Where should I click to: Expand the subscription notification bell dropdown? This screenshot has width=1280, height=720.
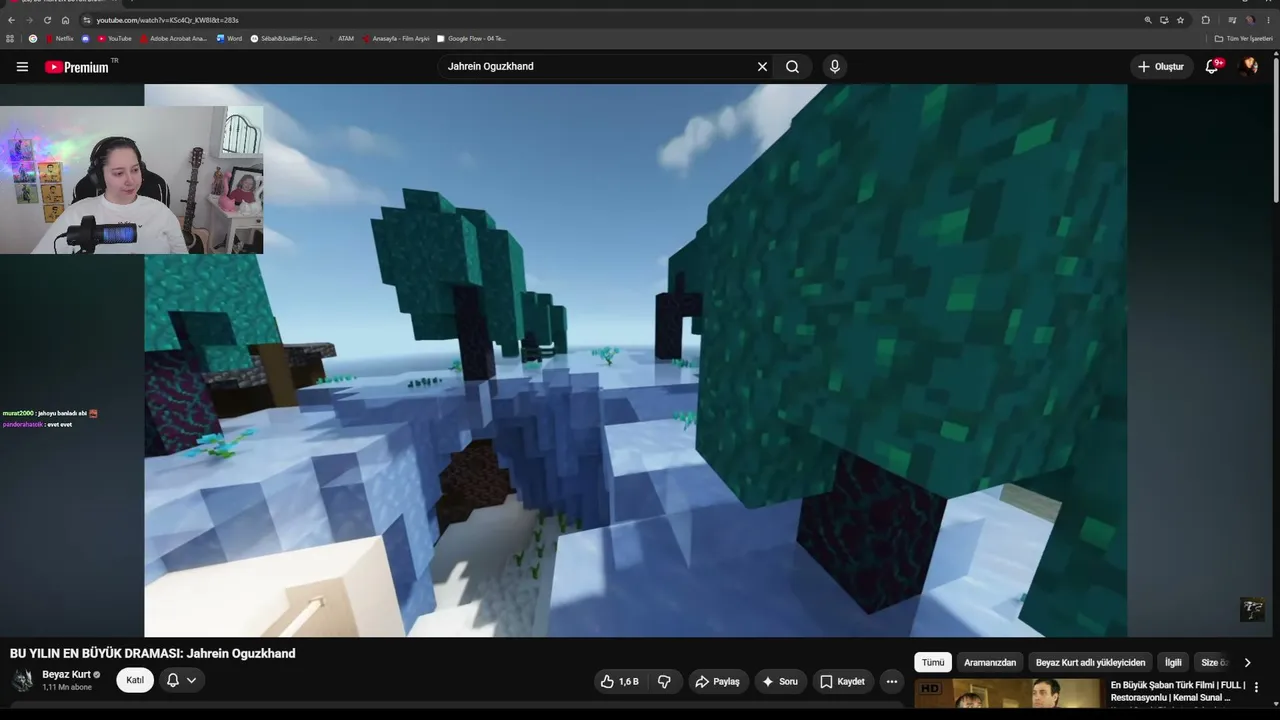(x=181, y=681)
